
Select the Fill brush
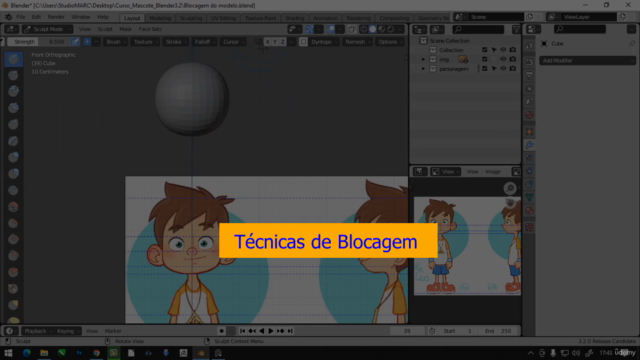point(13,239)
